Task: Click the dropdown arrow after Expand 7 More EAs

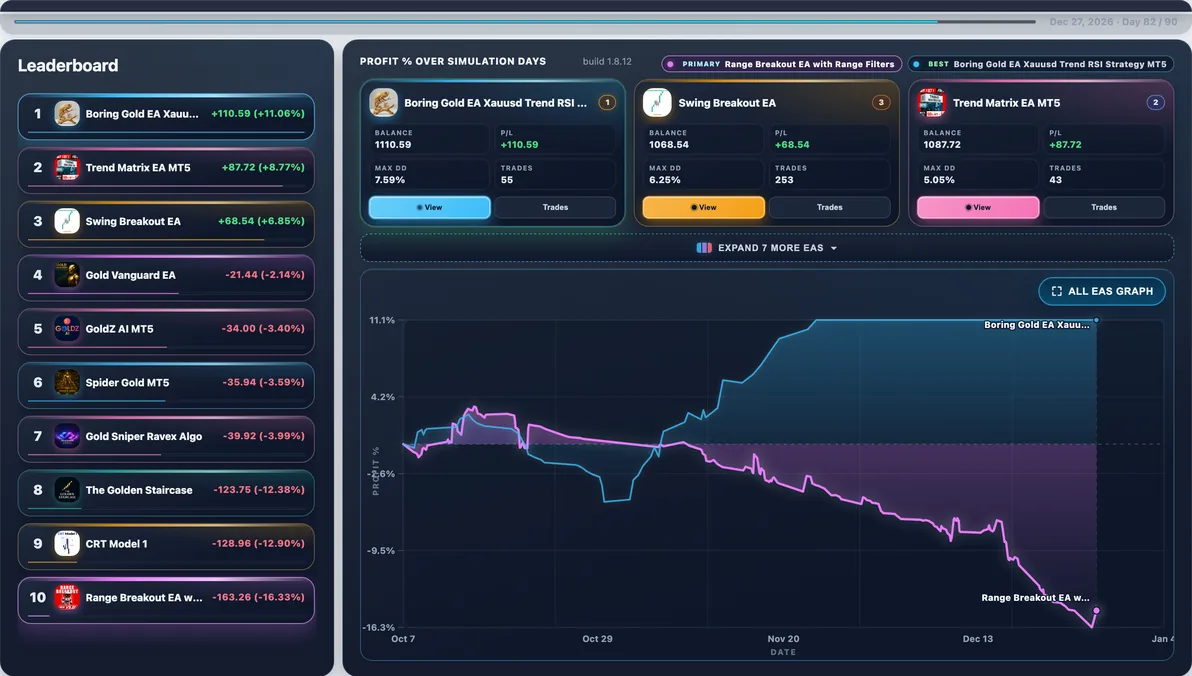Action: point(834,249)
